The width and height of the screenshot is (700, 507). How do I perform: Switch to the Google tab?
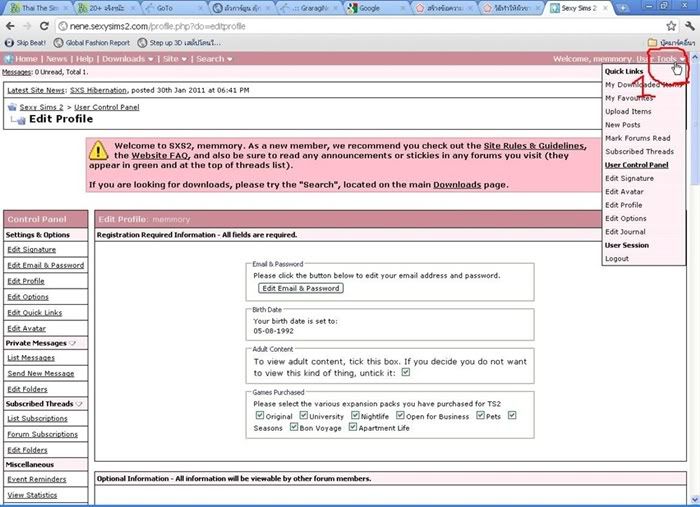click(374, 8)
